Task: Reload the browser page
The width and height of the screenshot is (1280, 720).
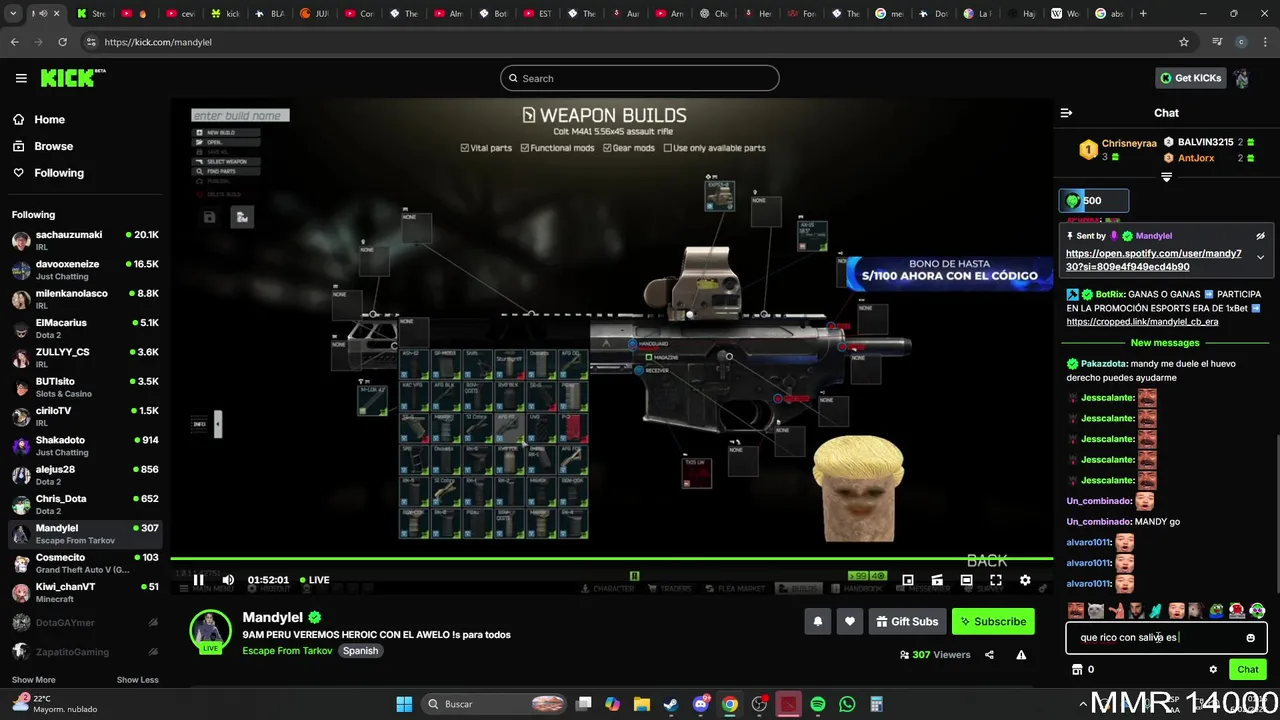Action: (x=62, y=42)
